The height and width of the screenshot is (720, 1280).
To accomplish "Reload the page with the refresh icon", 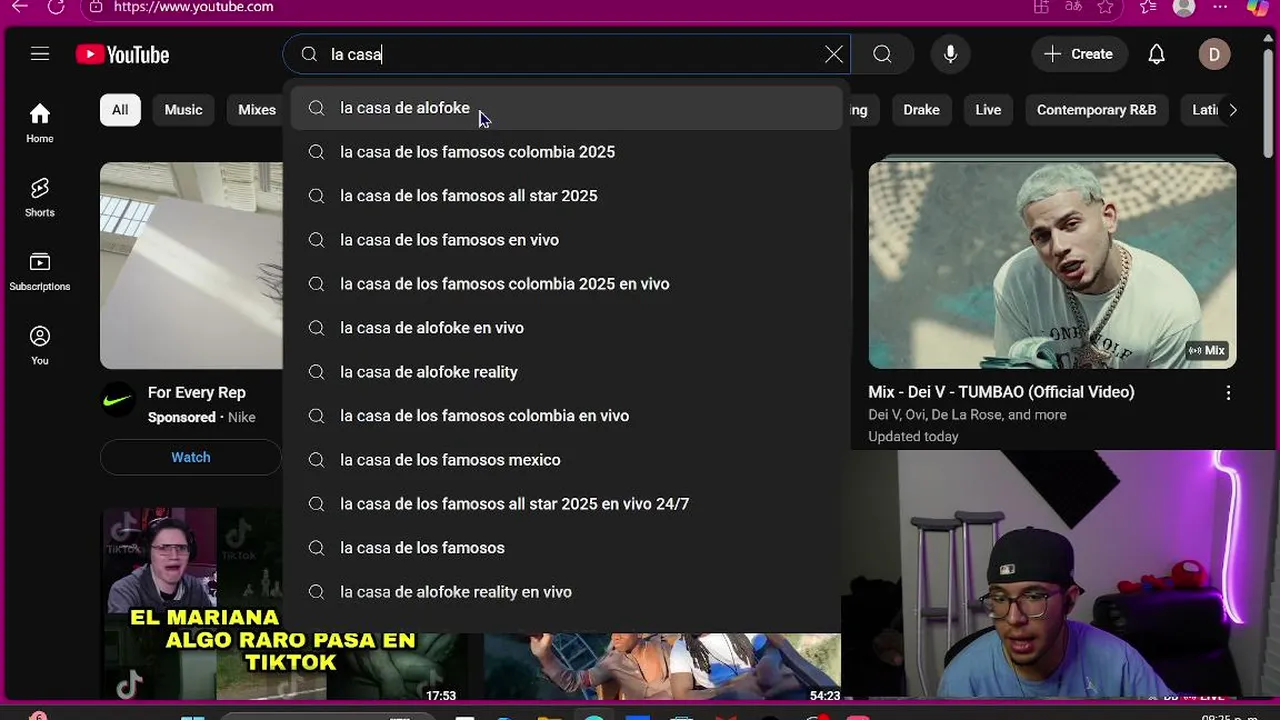I will point(57,7).
